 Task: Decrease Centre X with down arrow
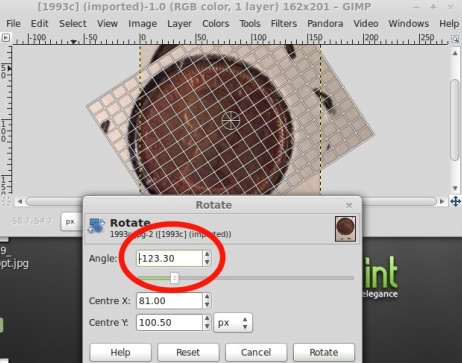[207, 305]
